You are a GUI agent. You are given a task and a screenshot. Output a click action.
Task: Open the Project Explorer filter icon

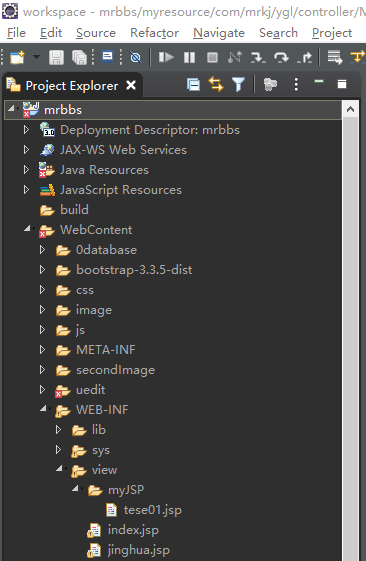pyautogui.click(x=238, y=85)
